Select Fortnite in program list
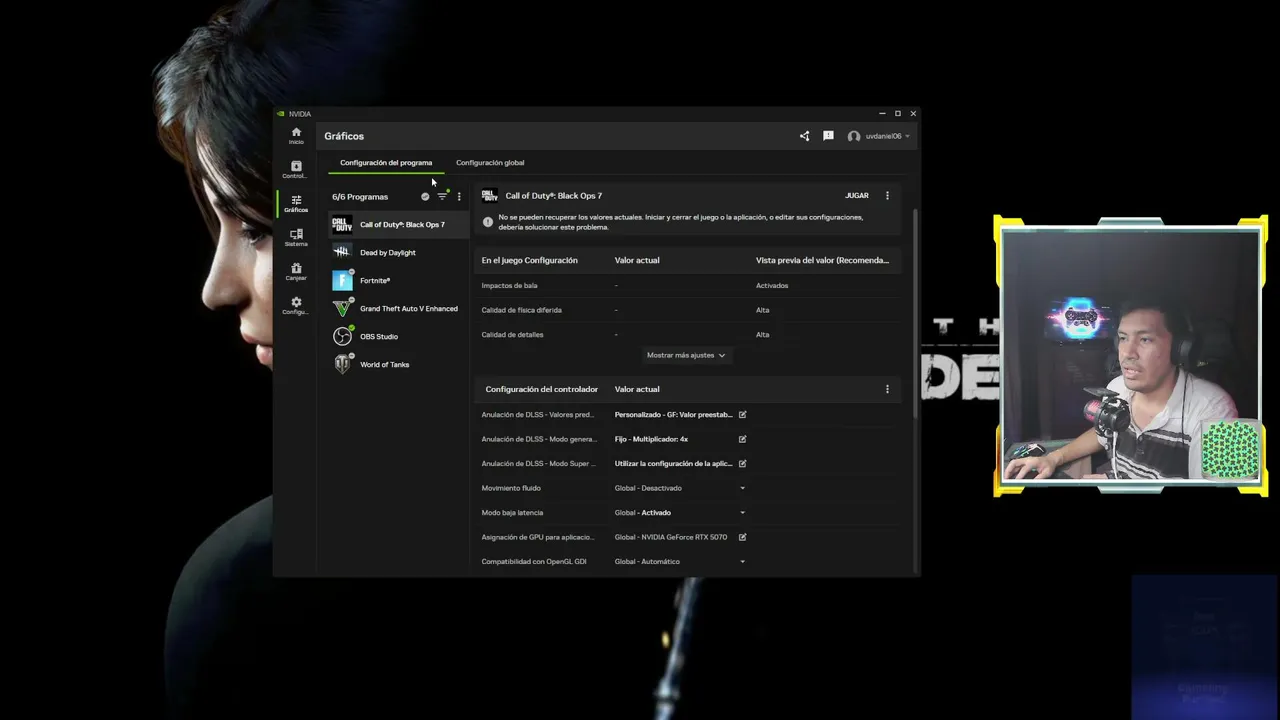Viewport: 1280px width, 720px height. [x=399, y=281]
